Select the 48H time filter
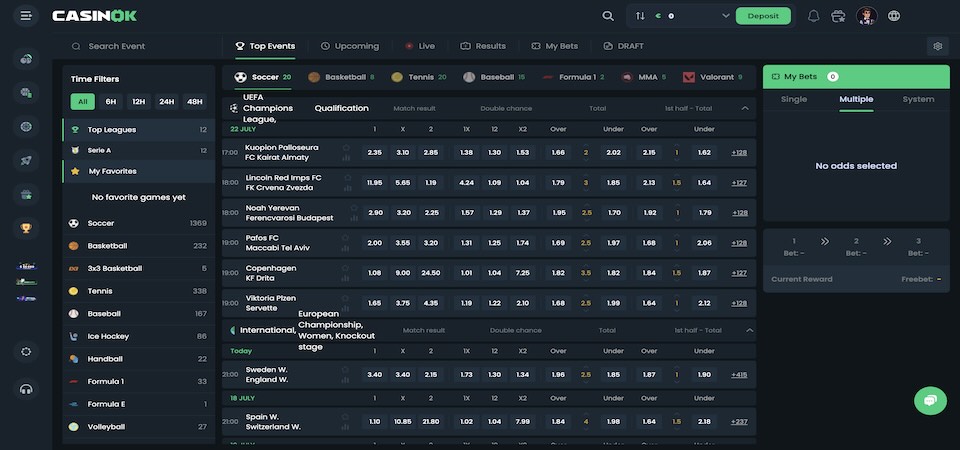This screenshot has width=960, height=450. coord(195,102)
